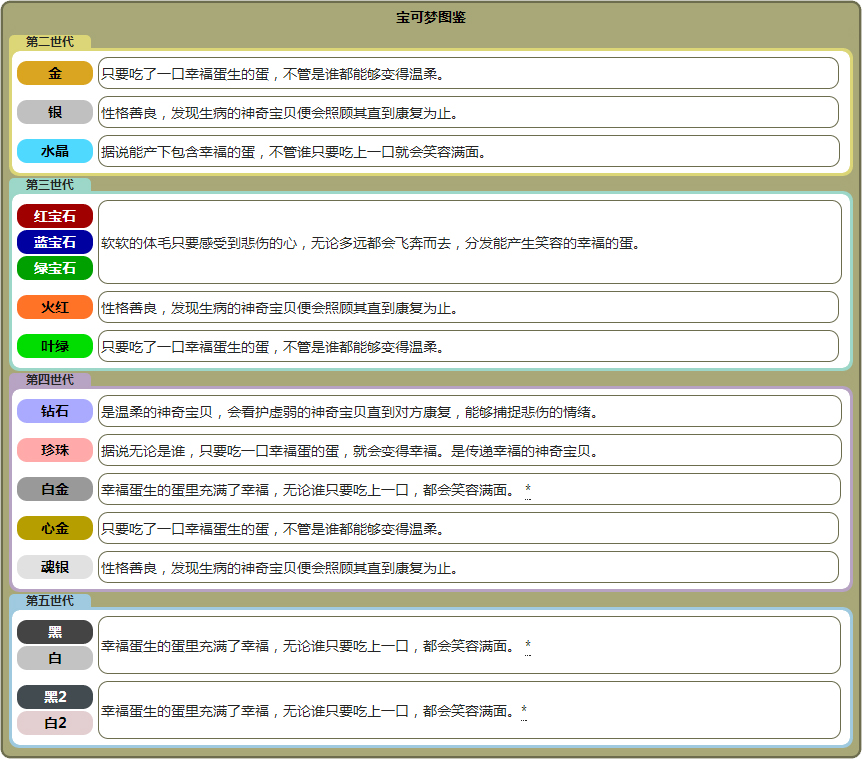
Task: Click the 第二世代 section tab
Action: click(50, 42)
